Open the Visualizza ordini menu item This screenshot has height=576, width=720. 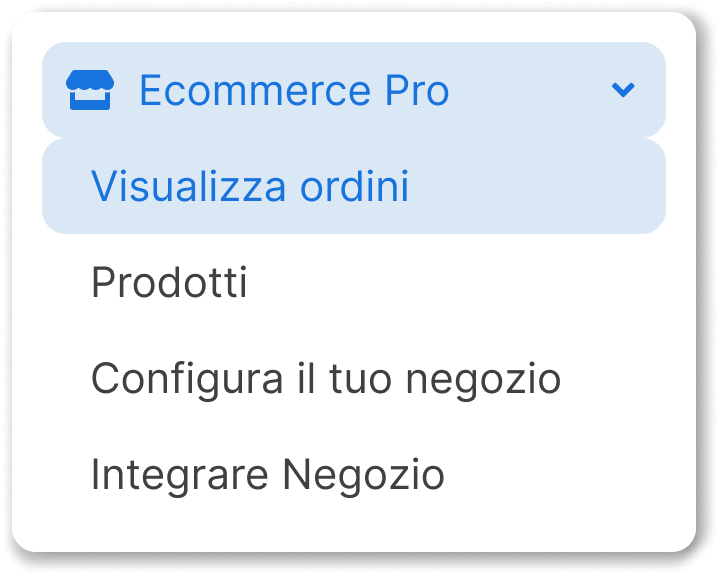click(x=354, y=186)
